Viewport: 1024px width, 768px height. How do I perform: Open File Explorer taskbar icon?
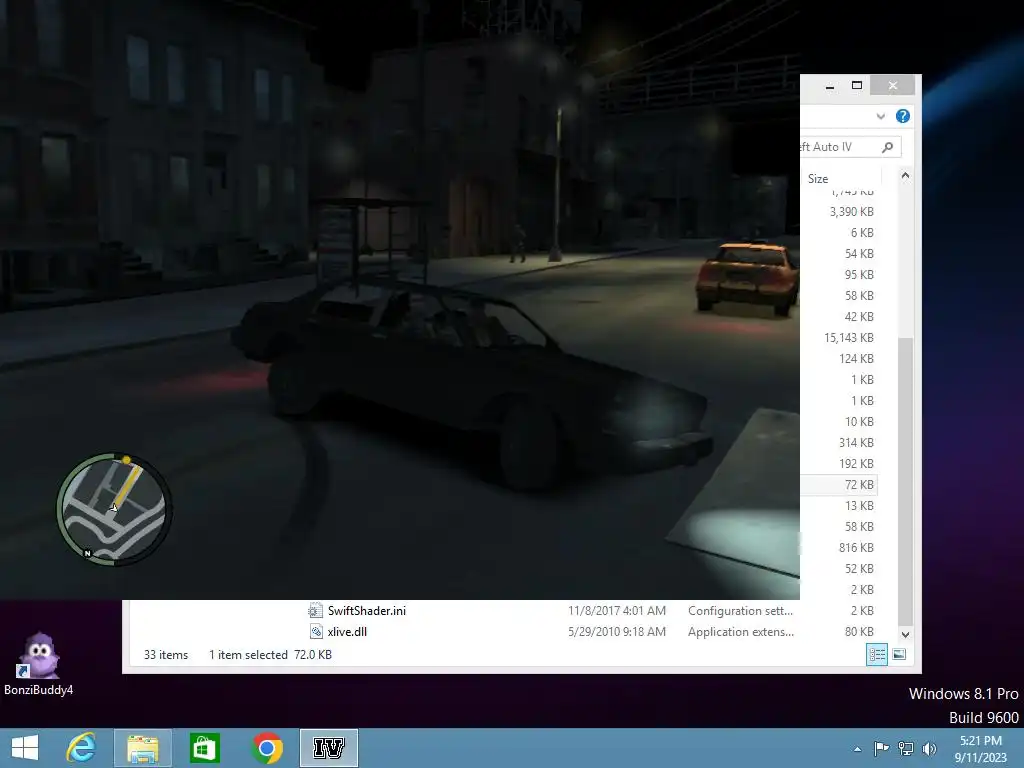[143, 748]
